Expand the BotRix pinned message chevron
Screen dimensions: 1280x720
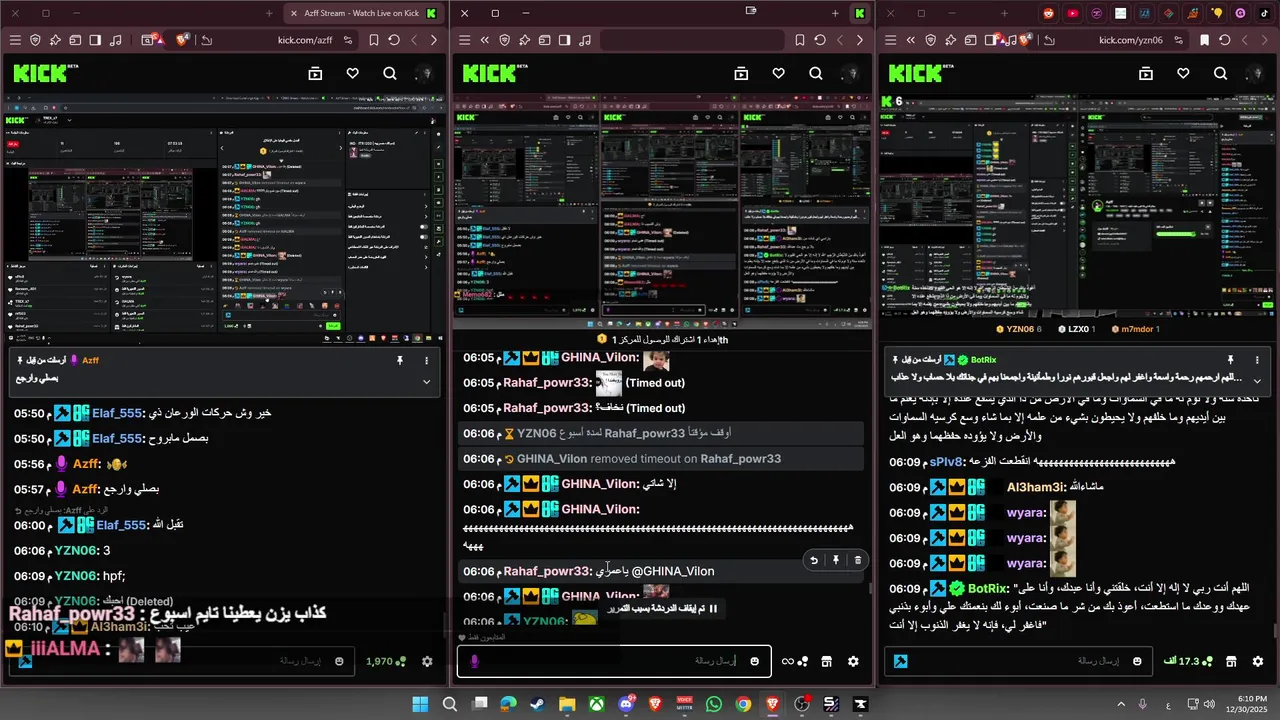pyautogui.click(x=1257, y=381)
